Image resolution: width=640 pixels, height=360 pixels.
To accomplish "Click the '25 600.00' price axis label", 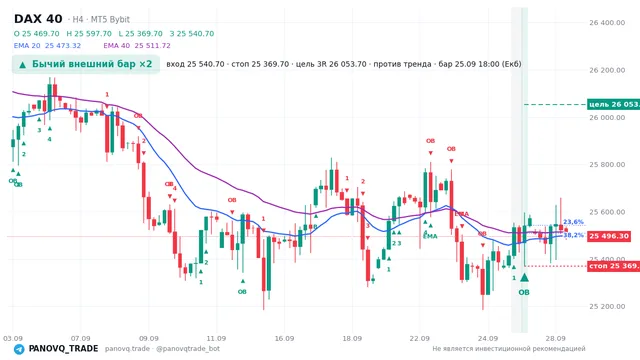I will [607, 212].
